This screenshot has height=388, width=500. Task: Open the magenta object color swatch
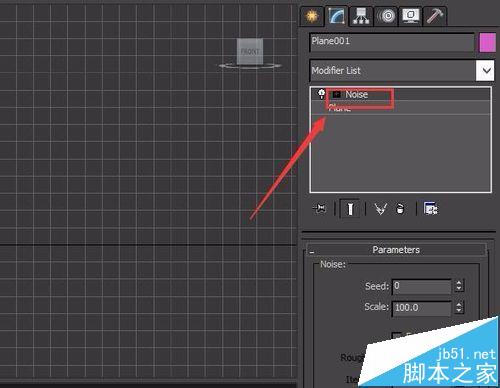487,42
